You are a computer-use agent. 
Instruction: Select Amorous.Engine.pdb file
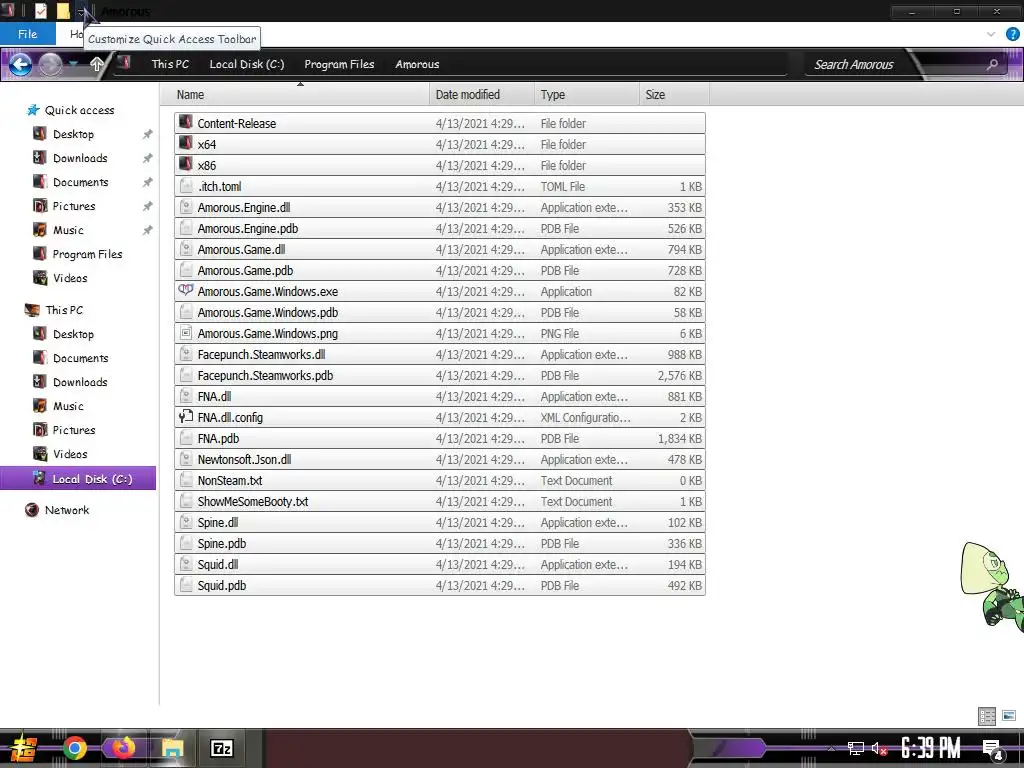click(440, 229)
